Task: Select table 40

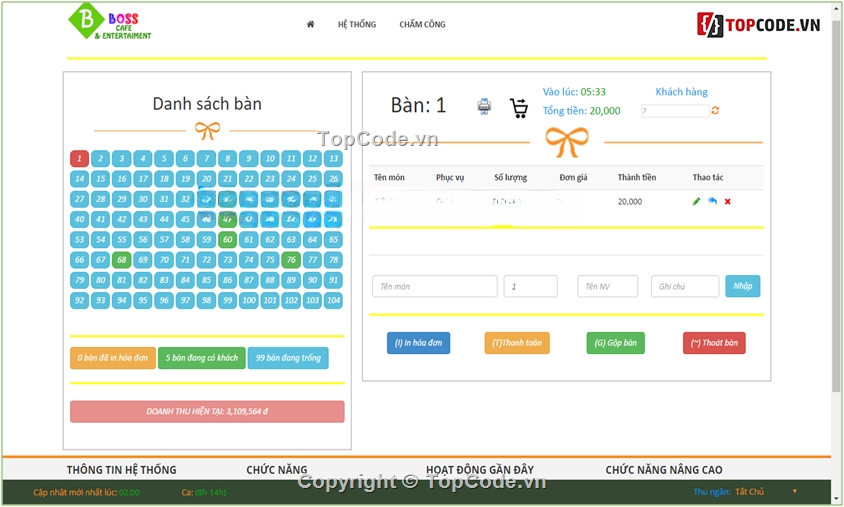Action: [79, 219]
